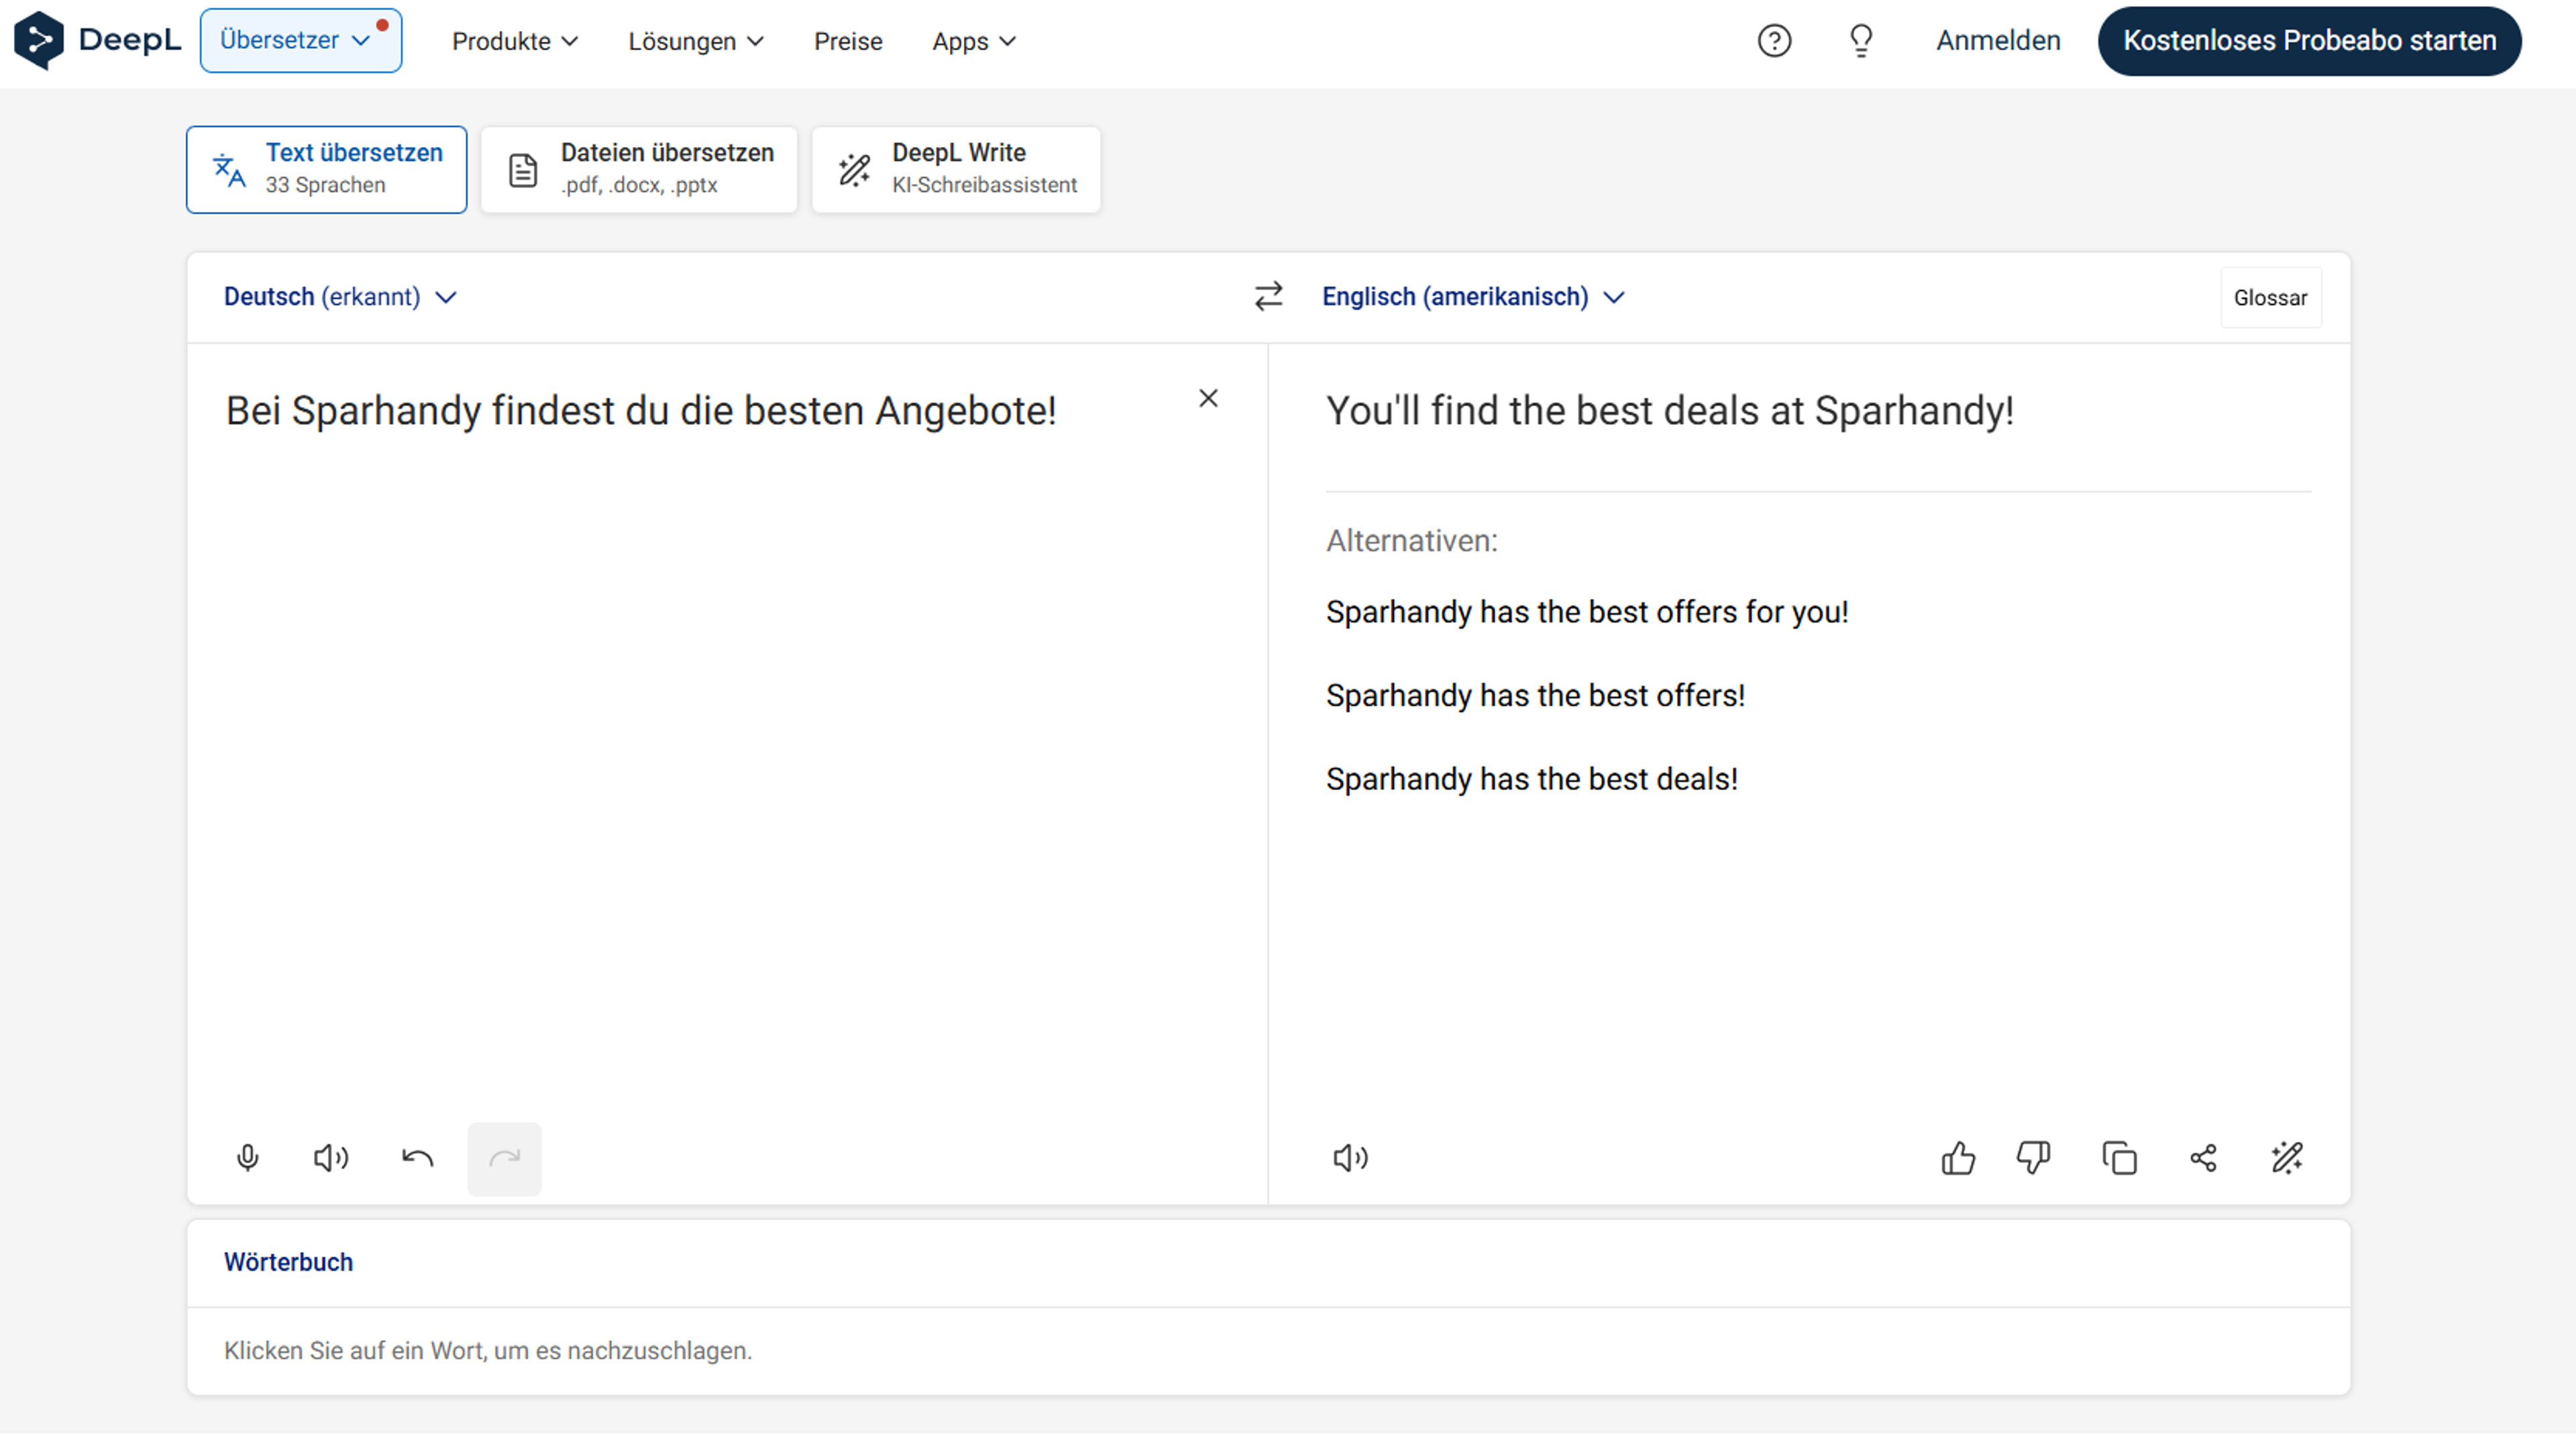The height and width of the screenshot is (1436, 2576).
Task: Copy the translated text
Action: tap(2119, 1158)
